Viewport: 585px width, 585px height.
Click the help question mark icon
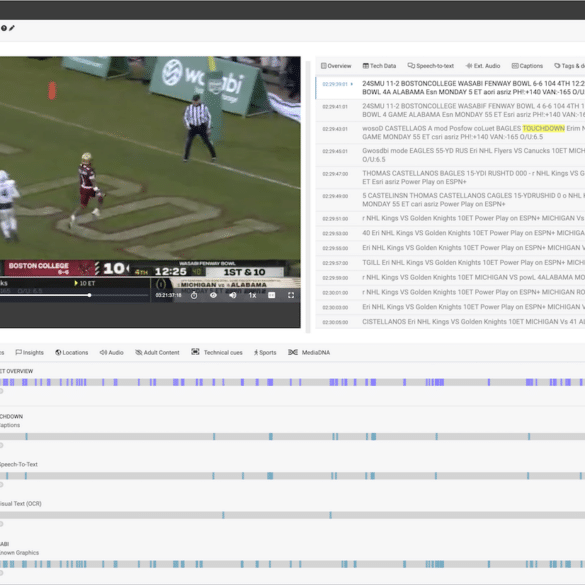(x=4, y=28)
